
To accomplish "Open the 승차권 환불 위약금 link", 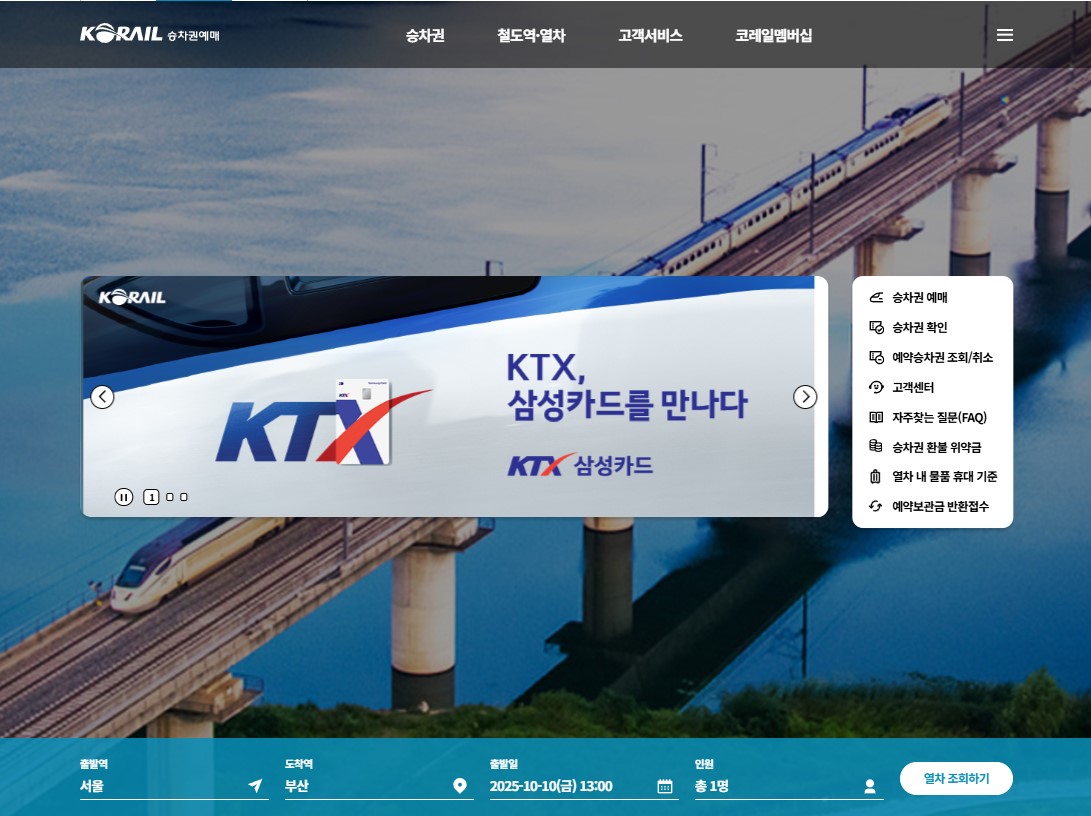I will (x=937, y=447).
